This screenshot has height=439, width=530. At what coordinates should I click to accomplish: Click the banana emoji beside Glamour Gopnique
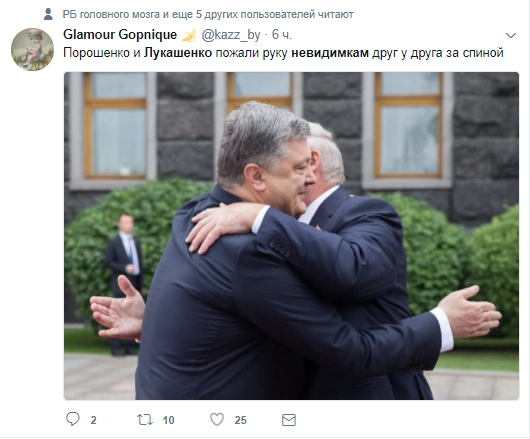pos(189,35)
